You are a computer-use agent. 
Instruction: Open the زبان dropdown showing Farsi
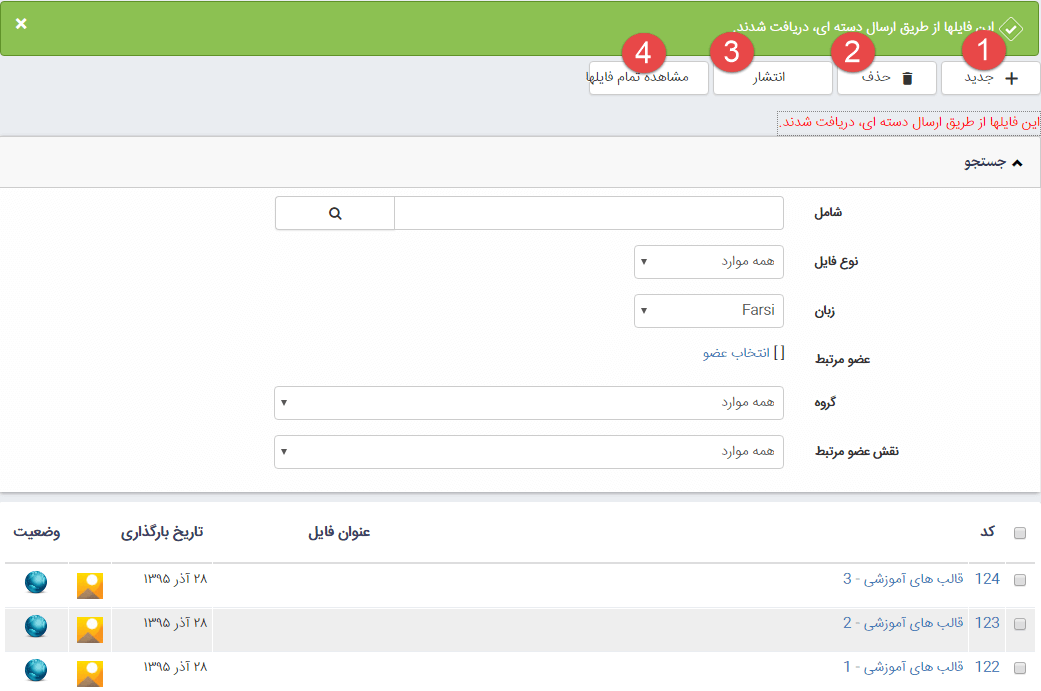[x=709, y=311]
